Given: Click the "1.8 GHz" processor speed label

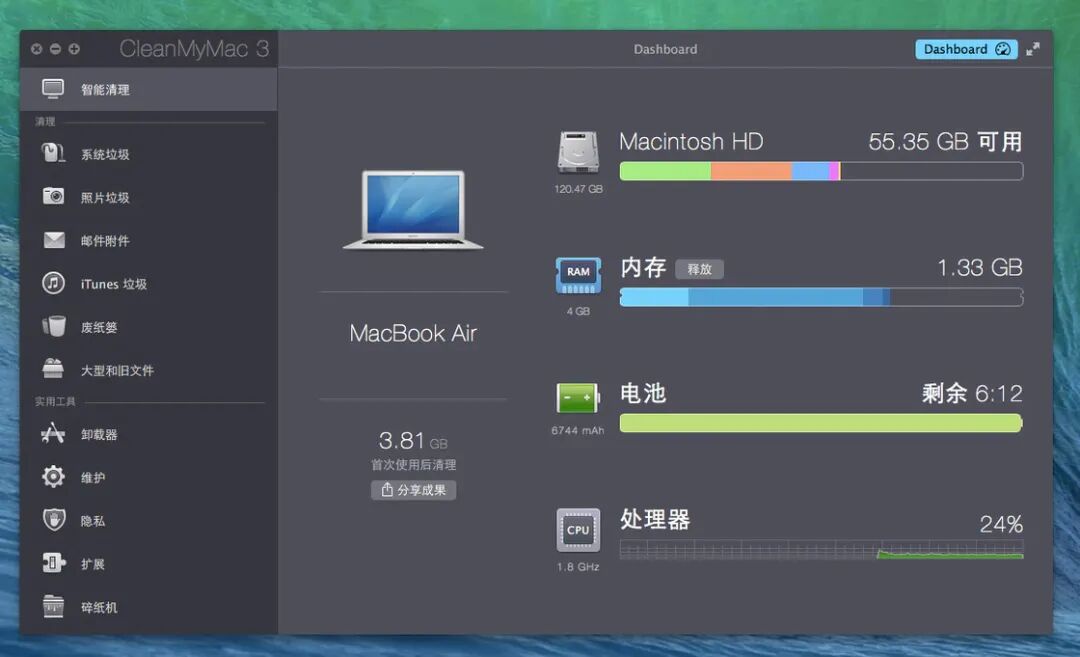Looking at the screenshot, I should pos(578,567).
